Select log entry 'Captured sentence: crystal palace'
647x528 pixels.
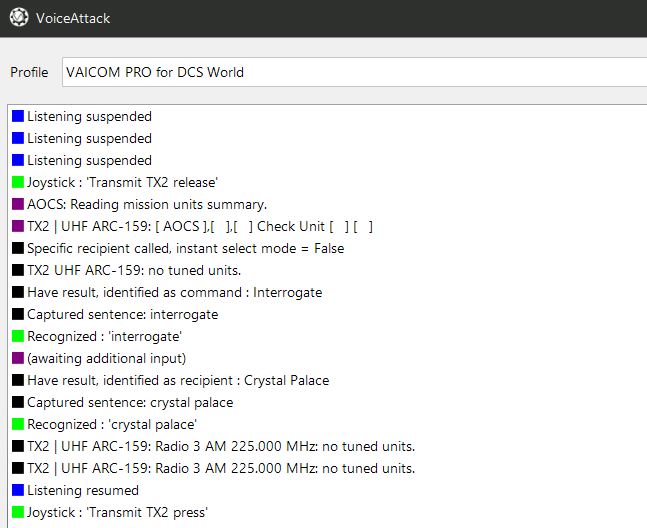[x=130, y=402]
